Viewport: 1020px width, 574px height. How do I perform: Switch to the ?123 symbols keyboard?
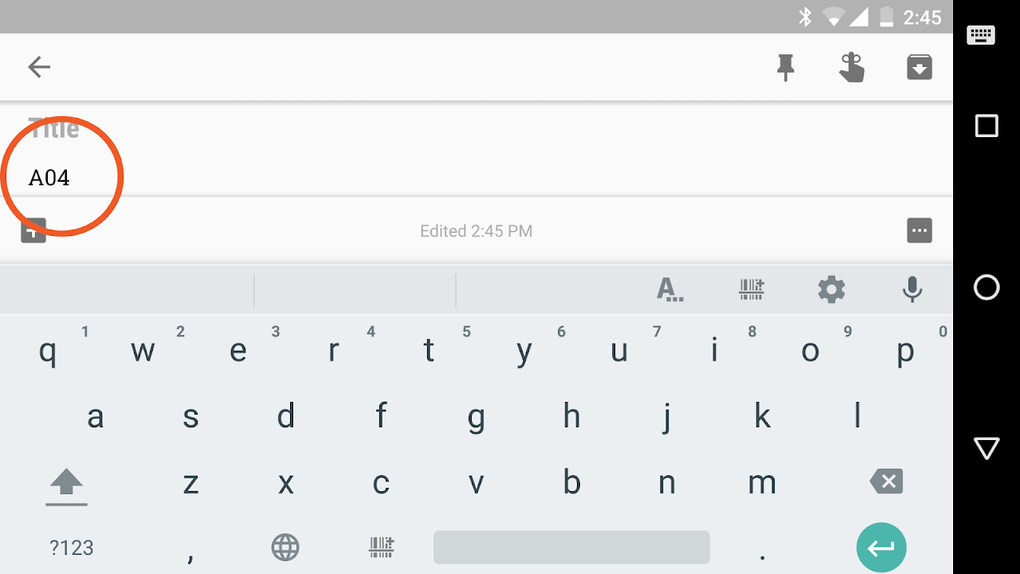72,548
